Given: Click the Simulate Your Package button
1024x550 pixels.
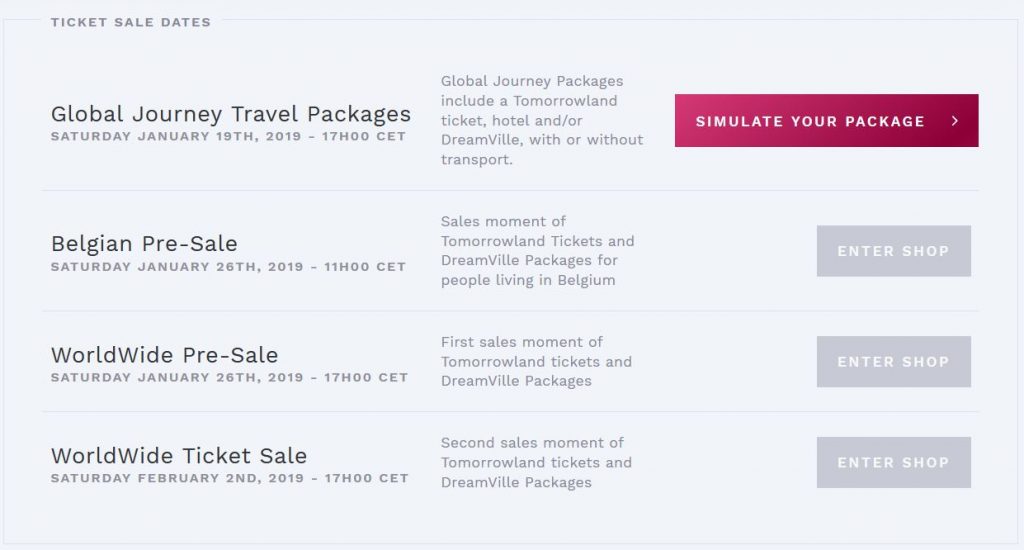Looking at the screenshot, I should point(826,120).
